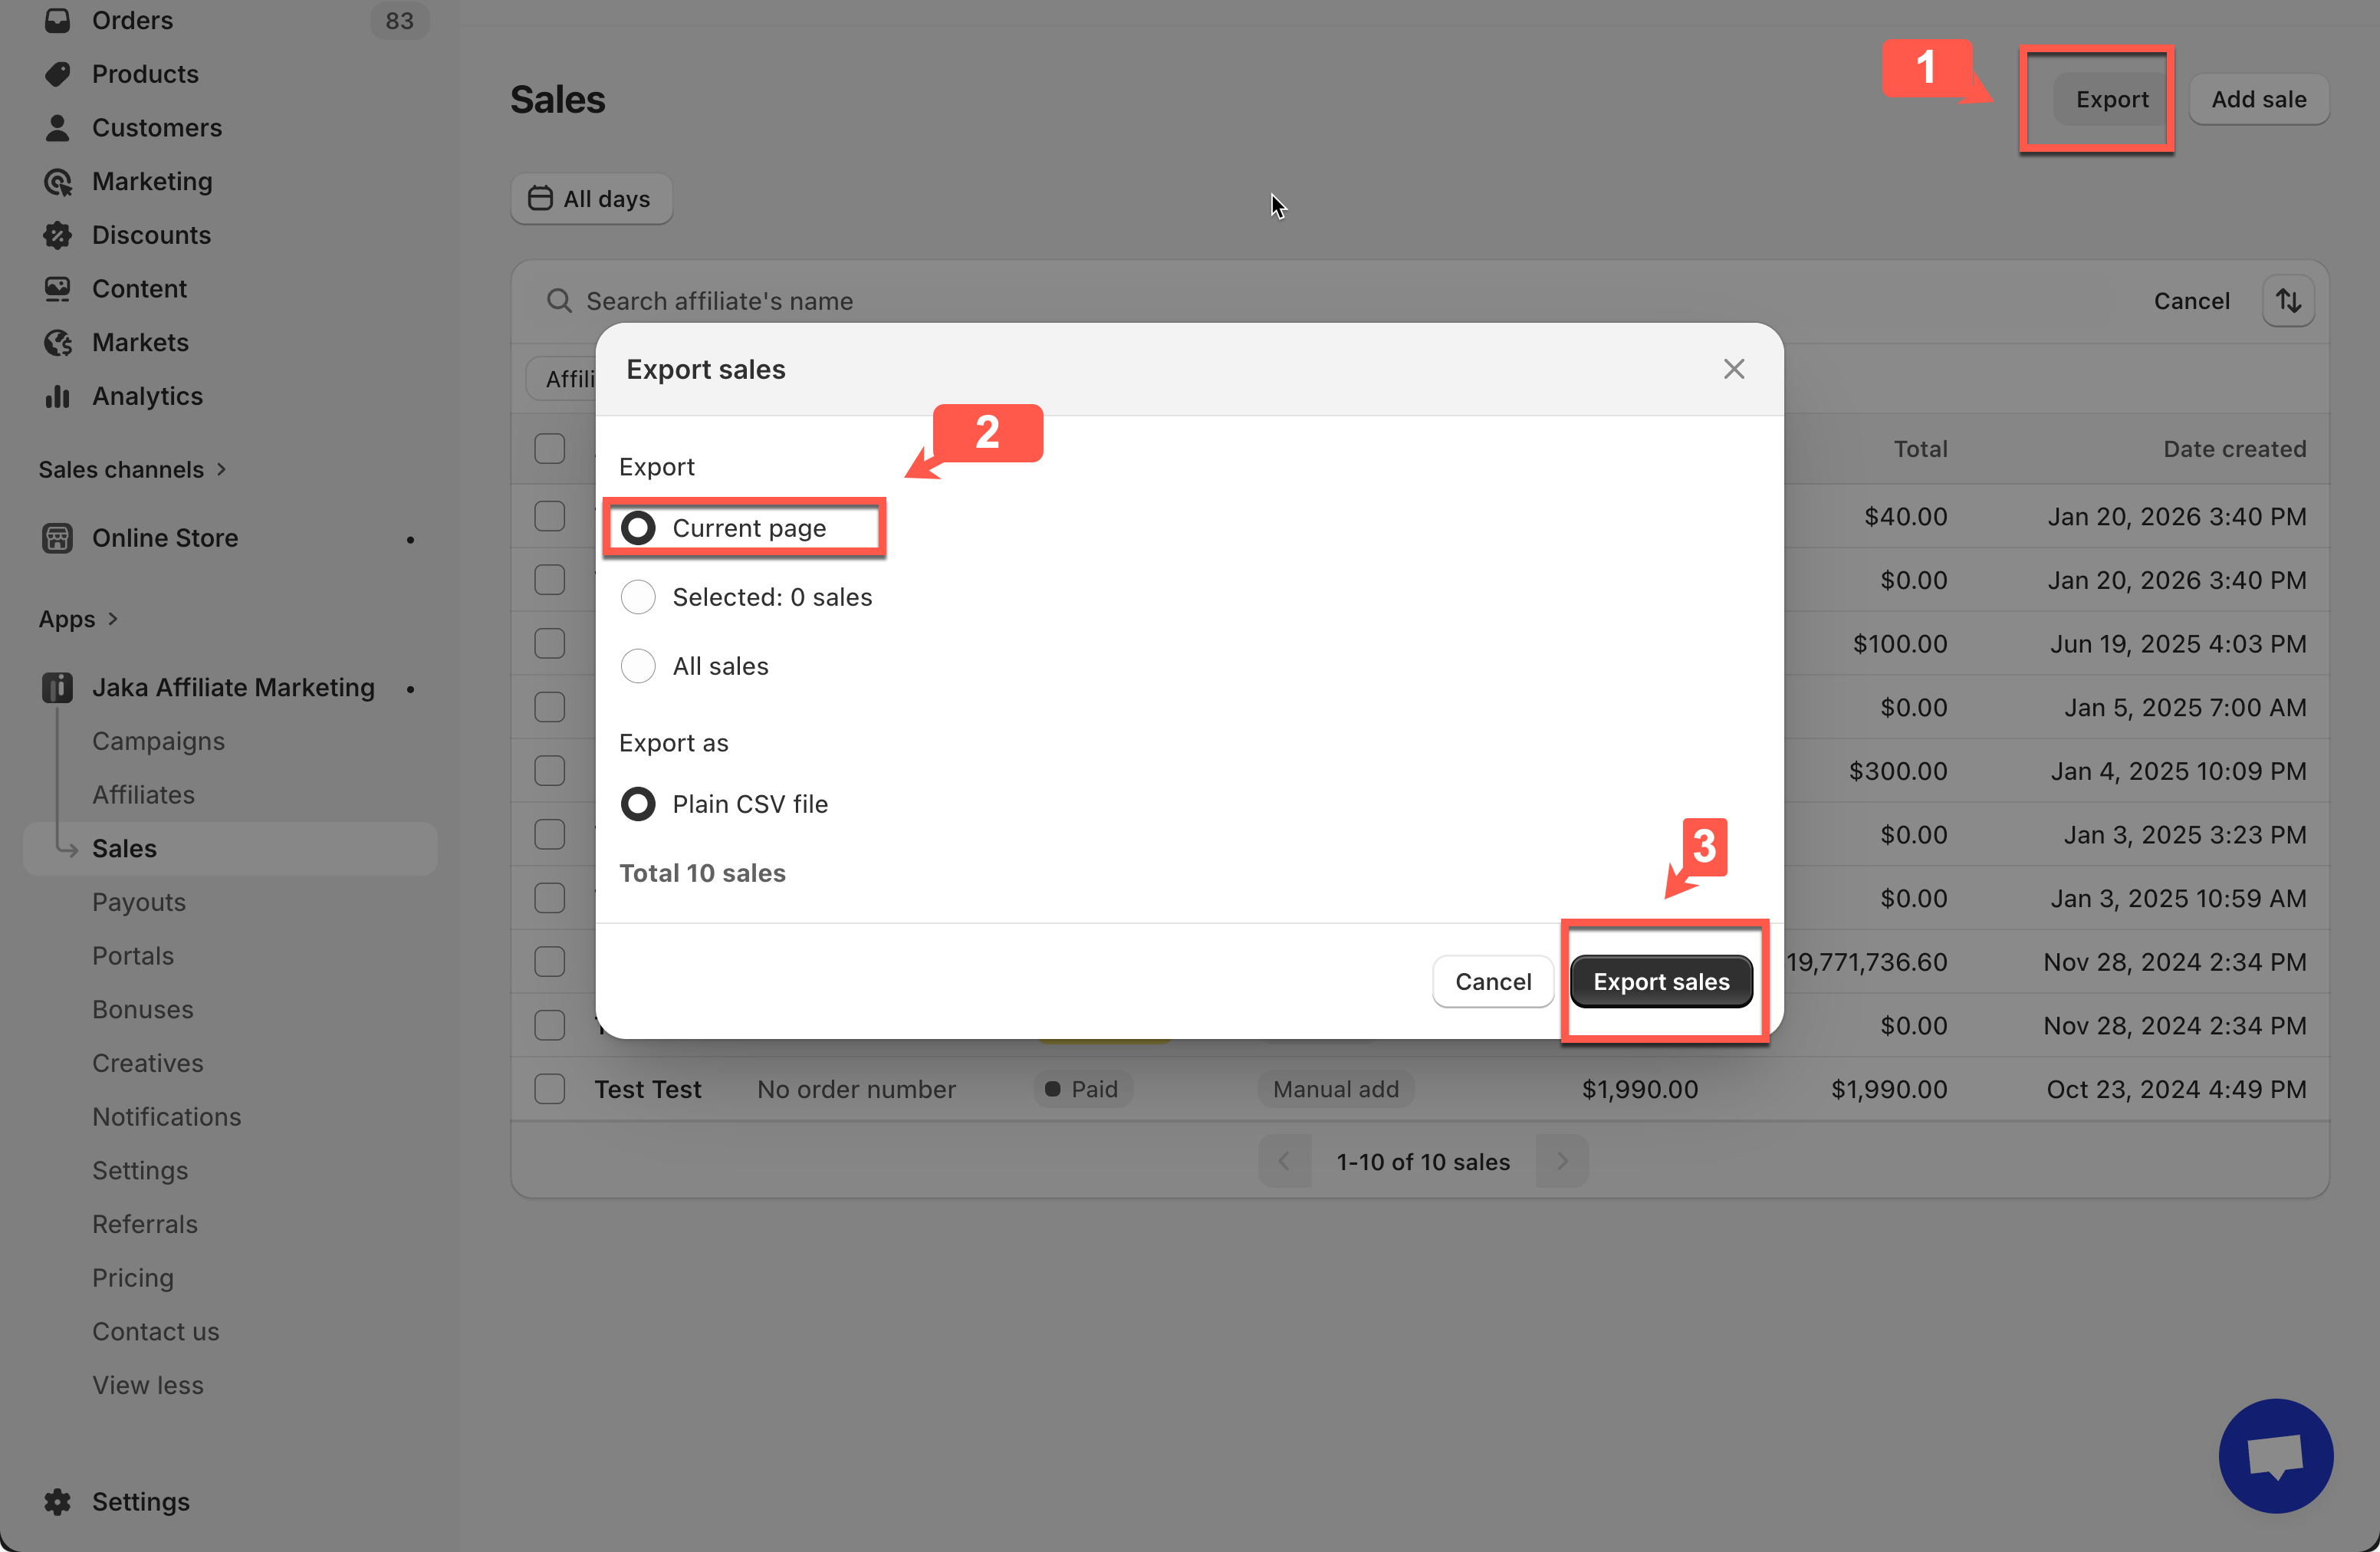This screenshot has height=1552, width=2380.
Task: Open the chat support bubble icon
Action: click(x=2275, y=1455)
